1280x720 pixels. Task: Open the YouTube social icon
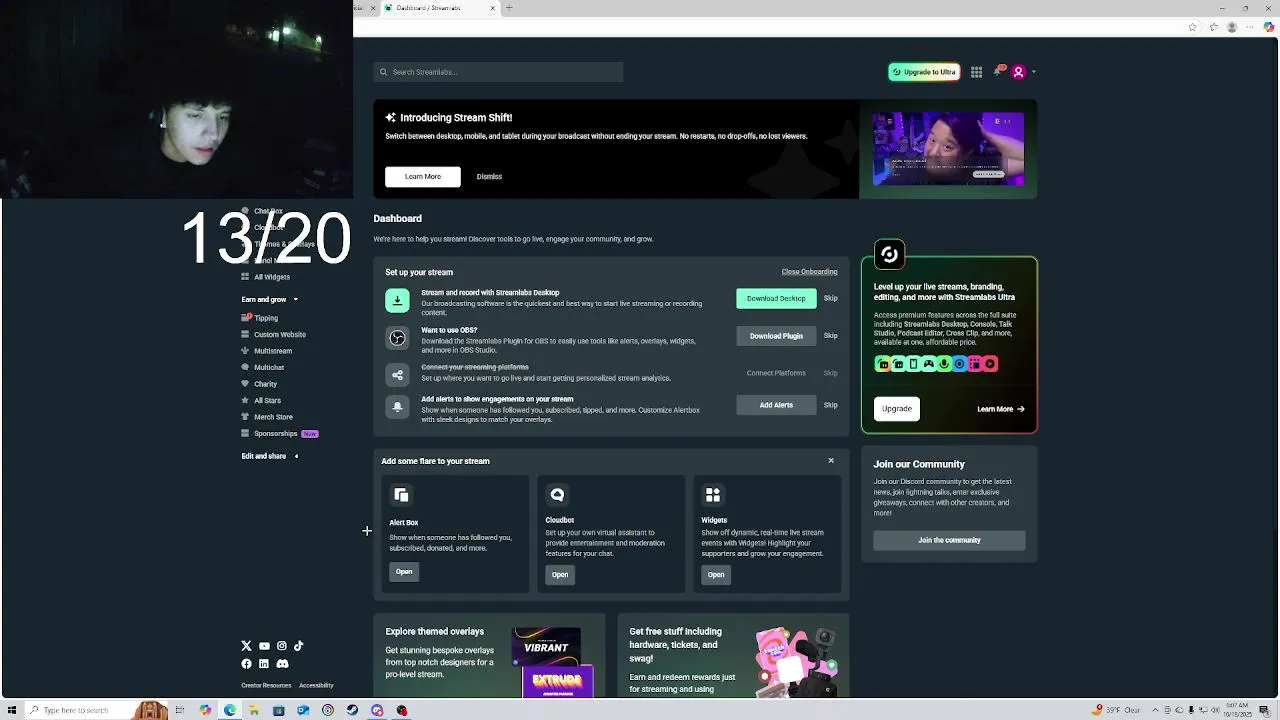tap(264, 646)
